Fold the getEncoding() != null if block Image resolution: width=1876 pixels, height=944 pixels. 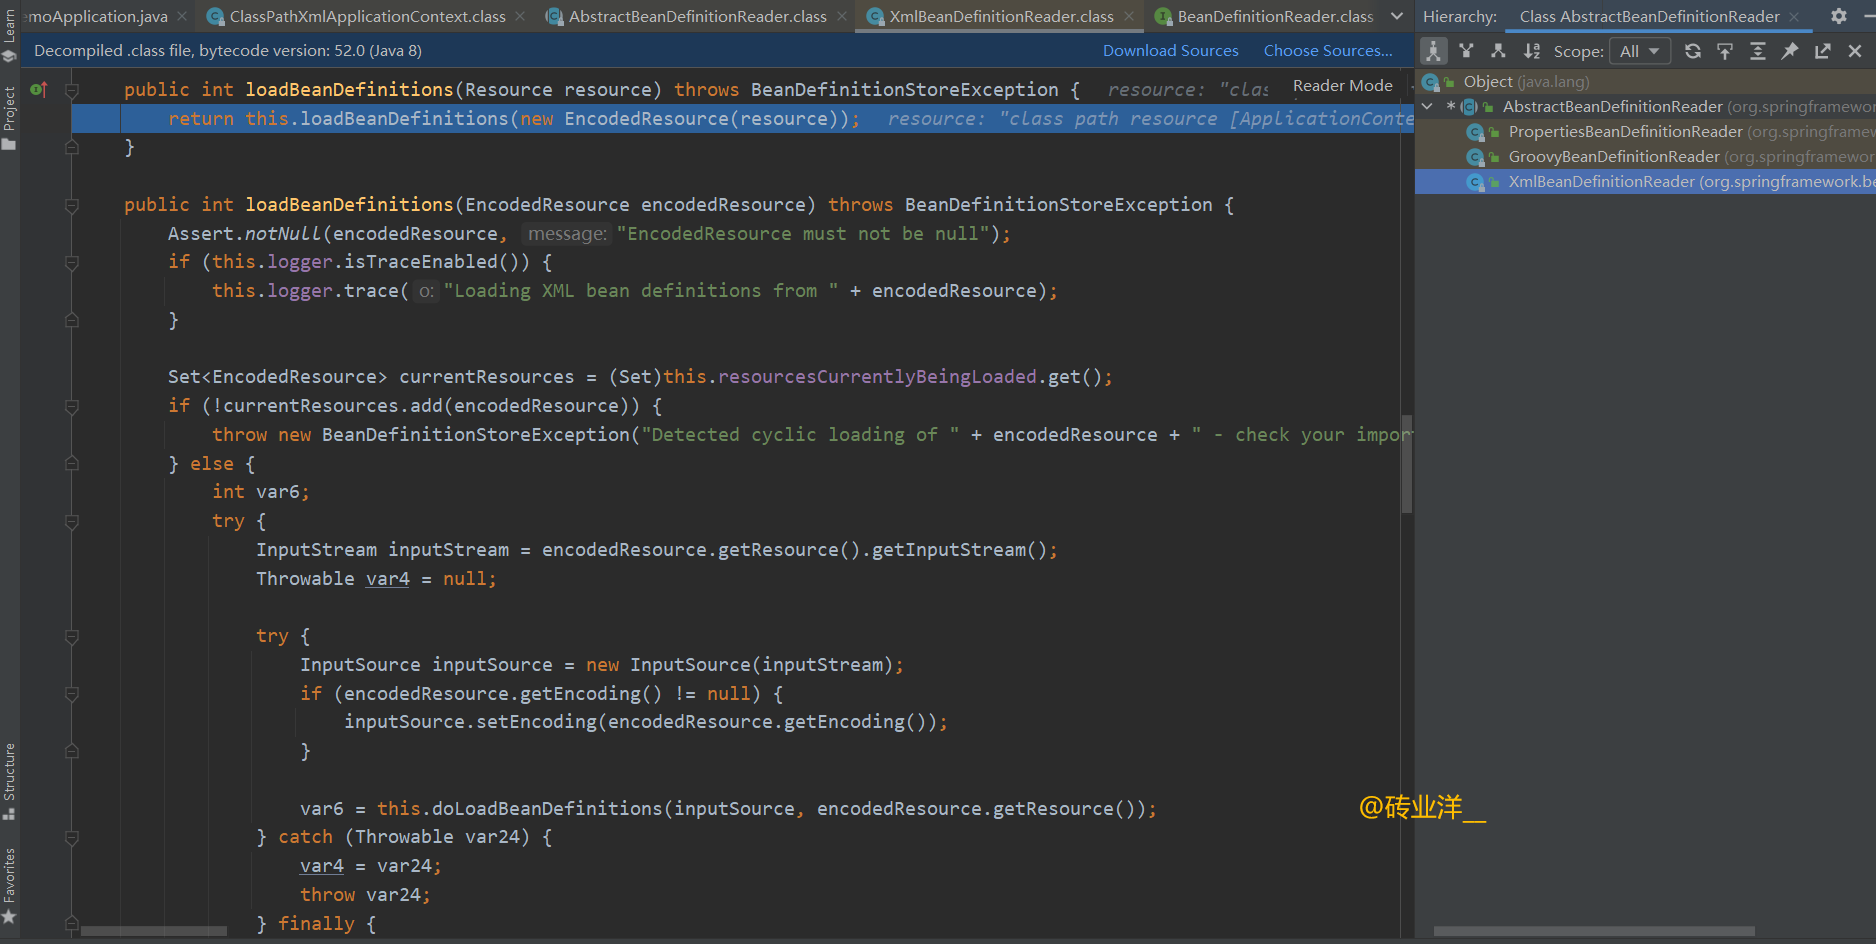72,694
